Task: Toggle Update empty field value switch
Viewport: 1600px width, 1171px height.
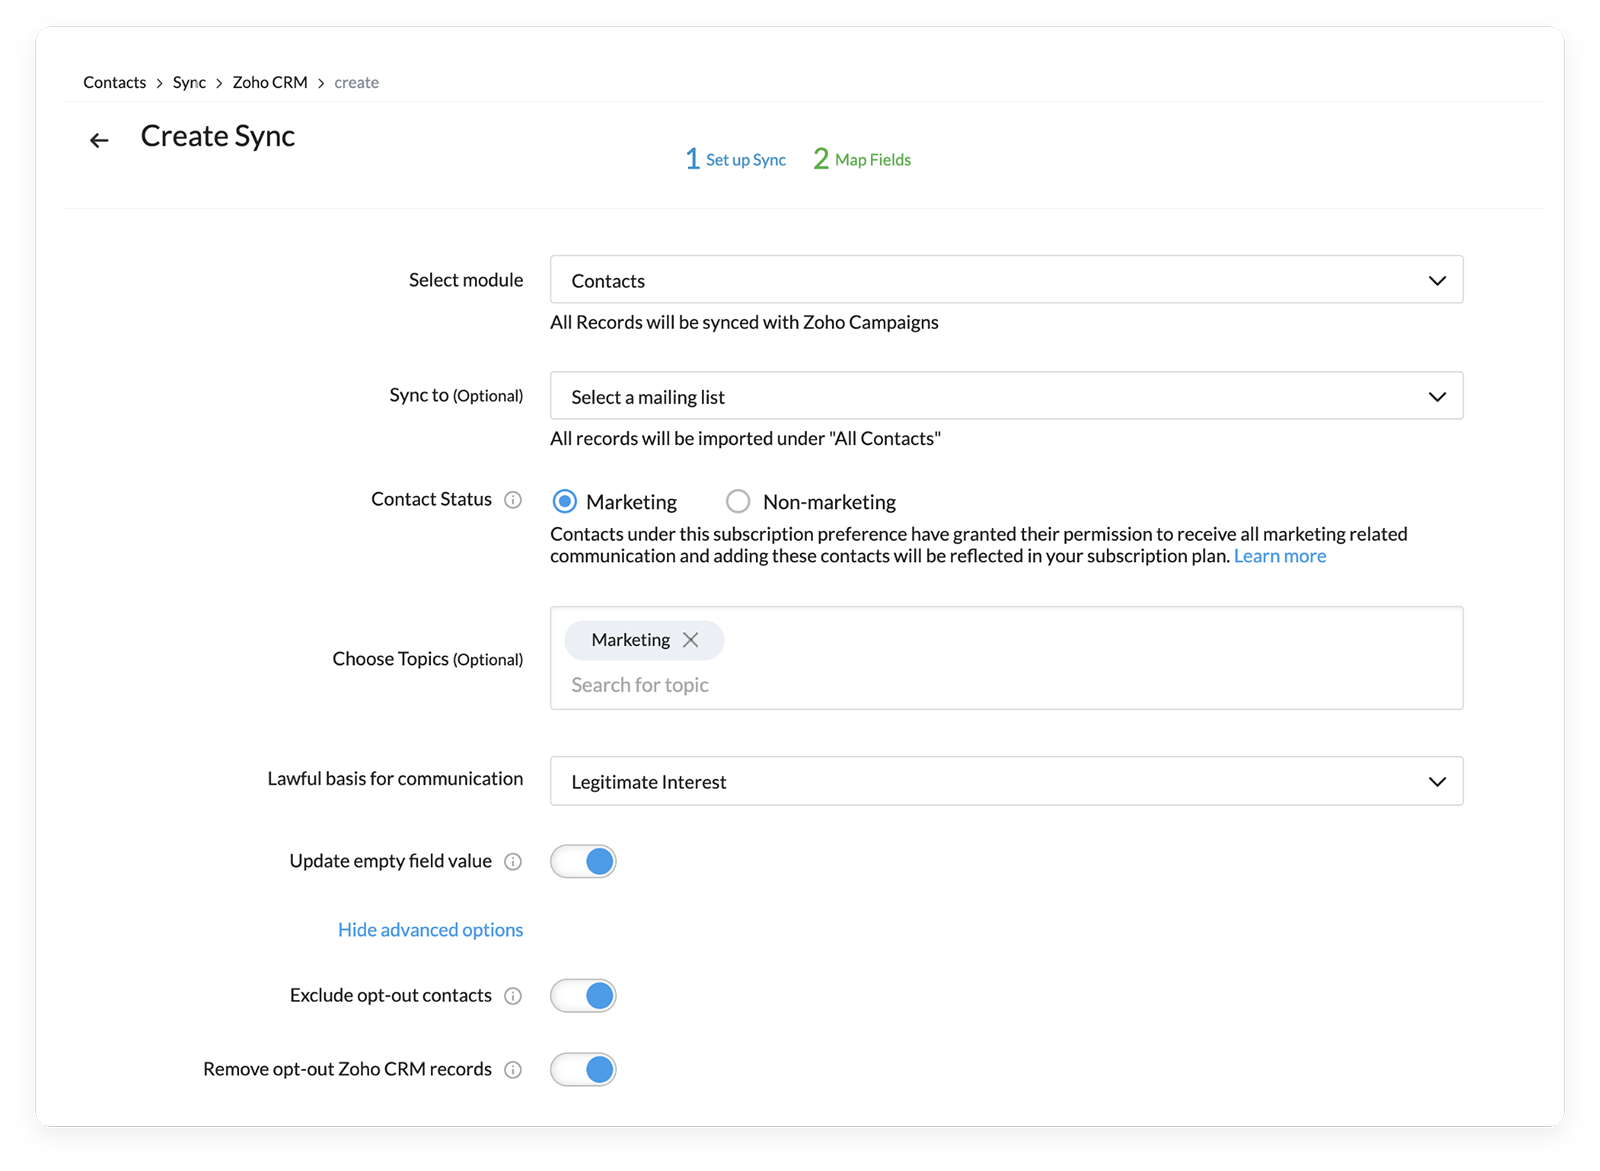Action: point(583,861)
